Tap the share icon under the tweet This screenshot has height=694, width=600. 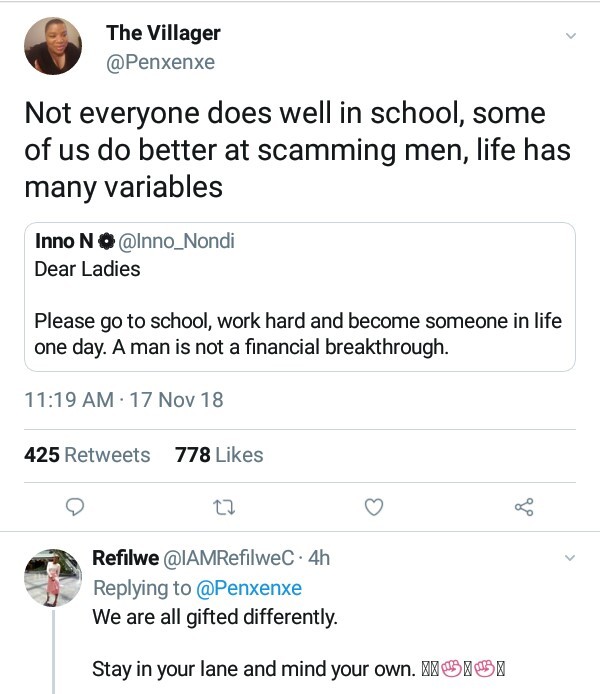pos(524,508)
